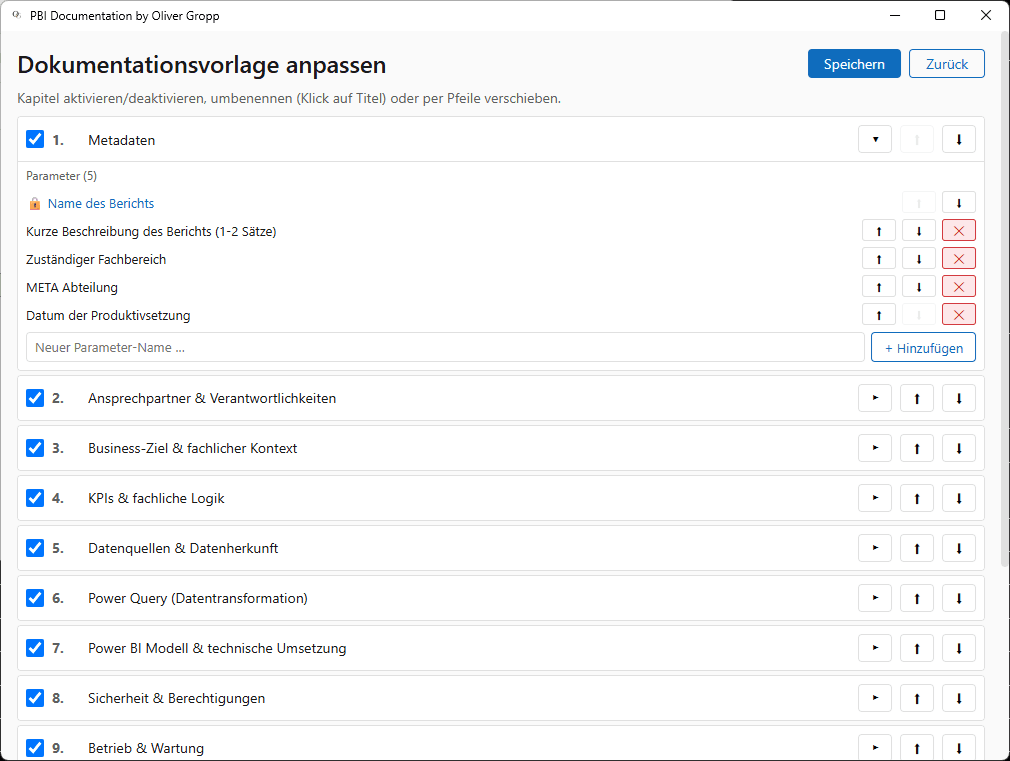Image resolution: width=1010 pixels, height=761 pixels.
Task: Go back with the Zurück button
Action: pos(947,64)
